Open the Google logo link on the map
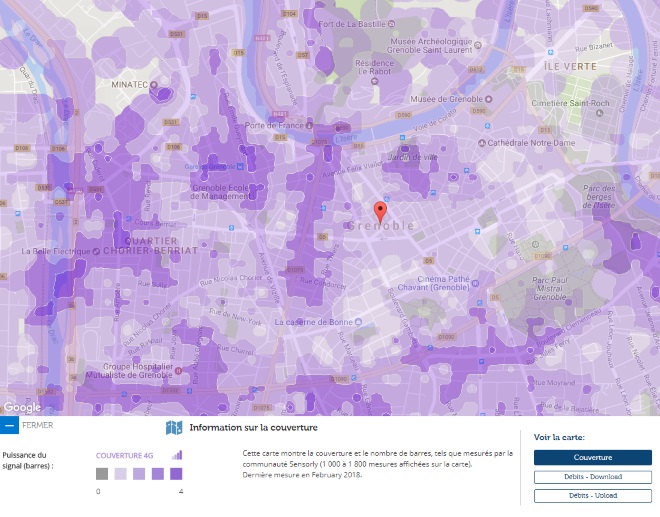Screen dimensions: 660x517 22,407
